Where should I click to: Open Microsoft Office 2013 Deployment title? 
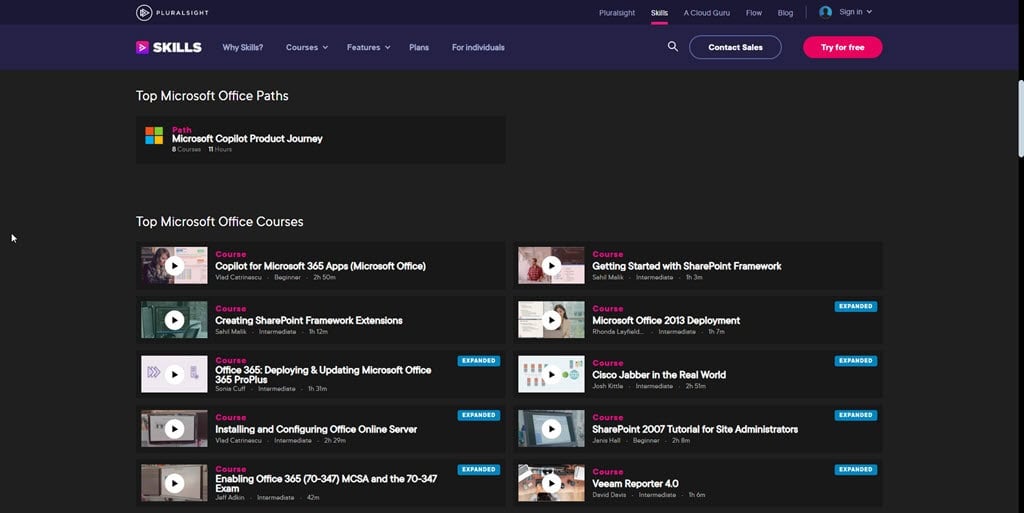pos(666,320)
